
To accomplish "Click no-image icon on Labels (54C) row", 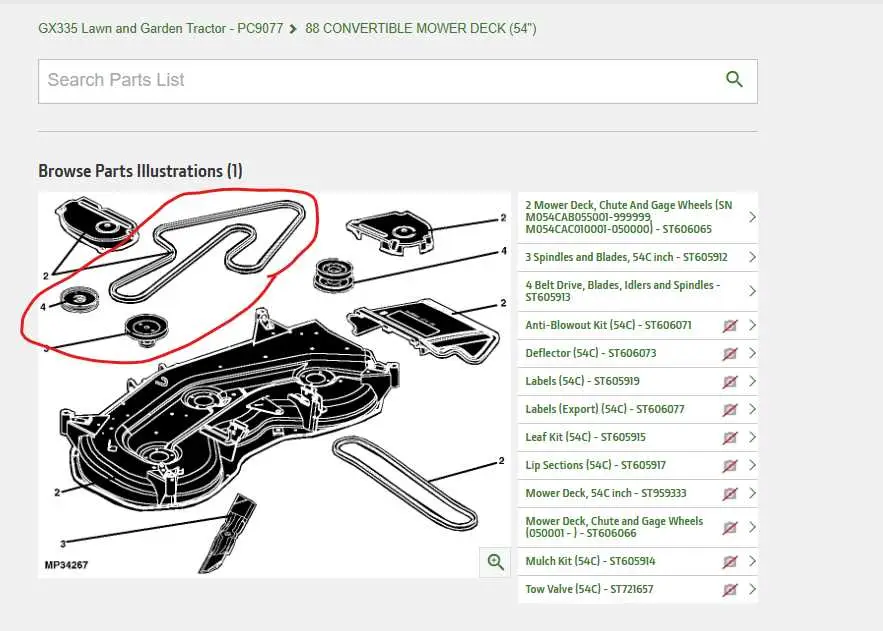I will coord(730,382).
